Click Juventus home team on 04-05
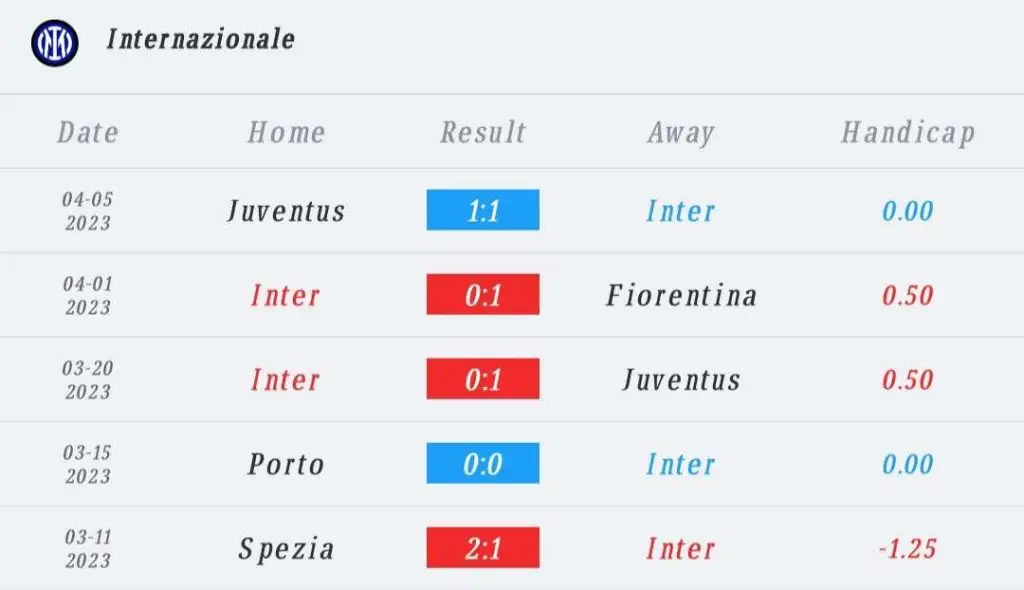1024x590 pixels. click(x=286, y=211)
